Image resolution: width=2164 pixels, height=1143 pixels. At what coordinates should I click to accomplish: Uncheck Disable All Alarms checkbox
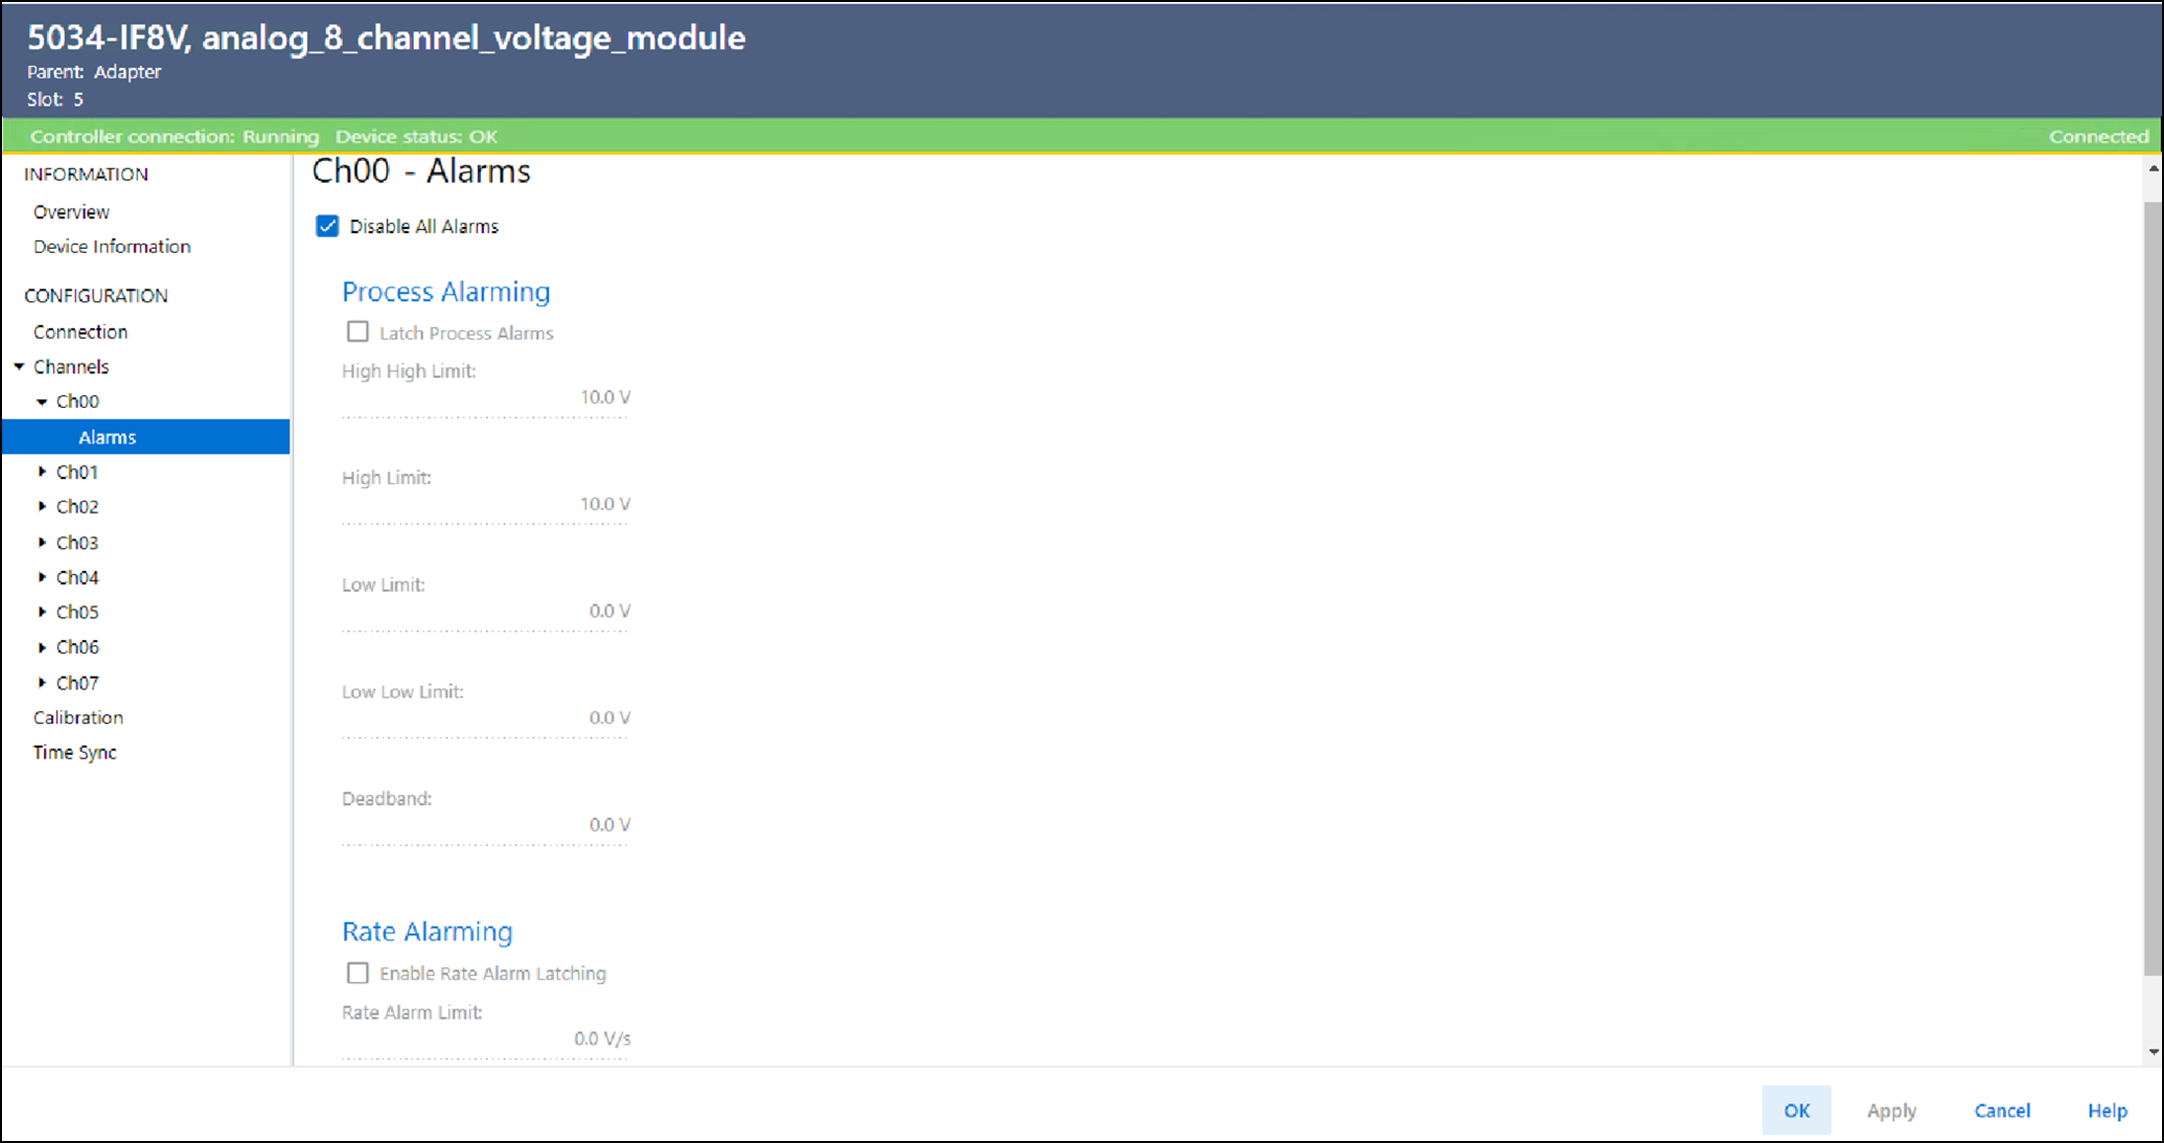pos(327,226)
